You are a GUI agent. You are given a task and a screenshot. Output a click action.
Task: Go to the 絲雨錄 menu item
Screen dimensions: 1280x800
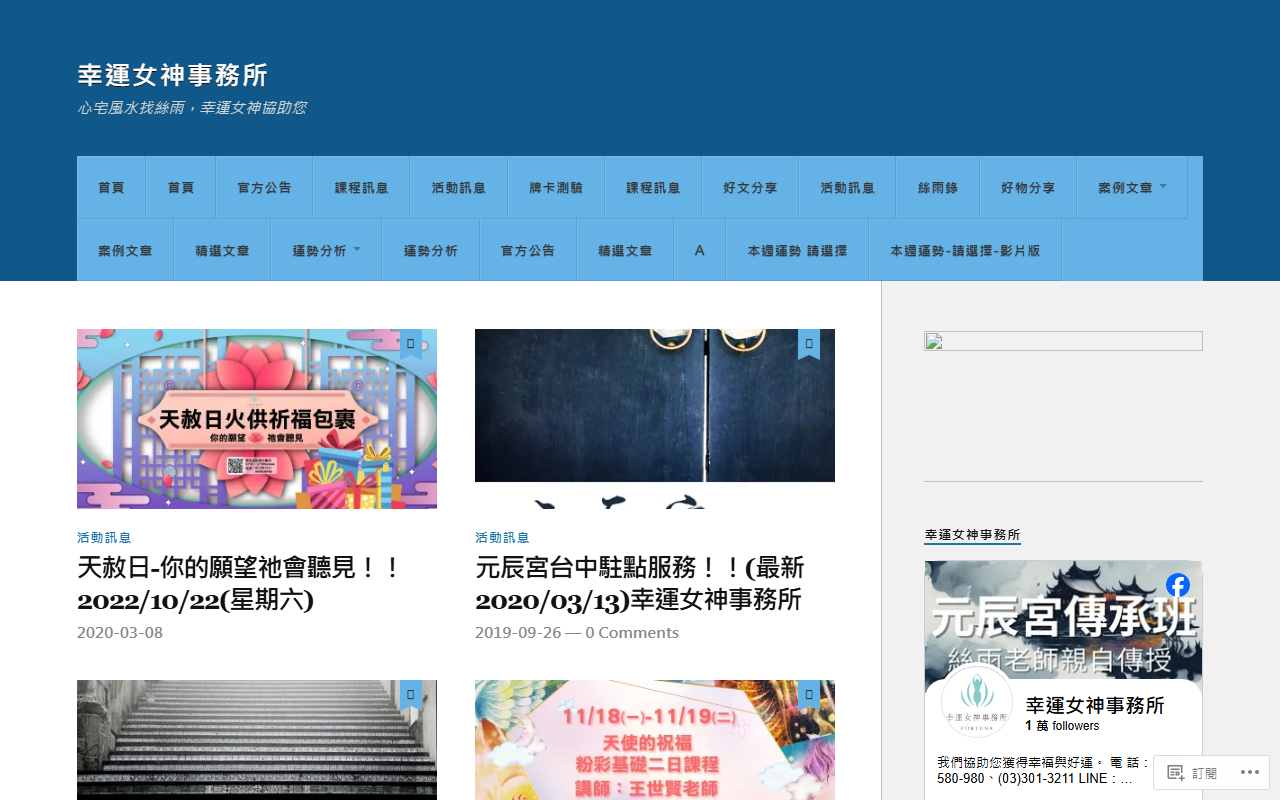pos(938,187)
